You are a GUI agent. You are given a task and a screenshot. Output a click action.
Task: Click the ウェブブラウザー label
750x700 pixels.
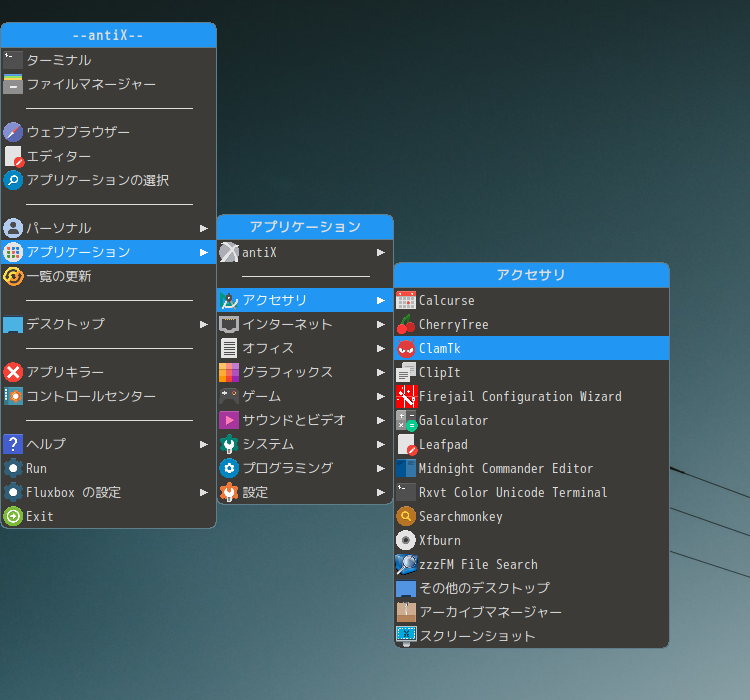click(78, 132)
